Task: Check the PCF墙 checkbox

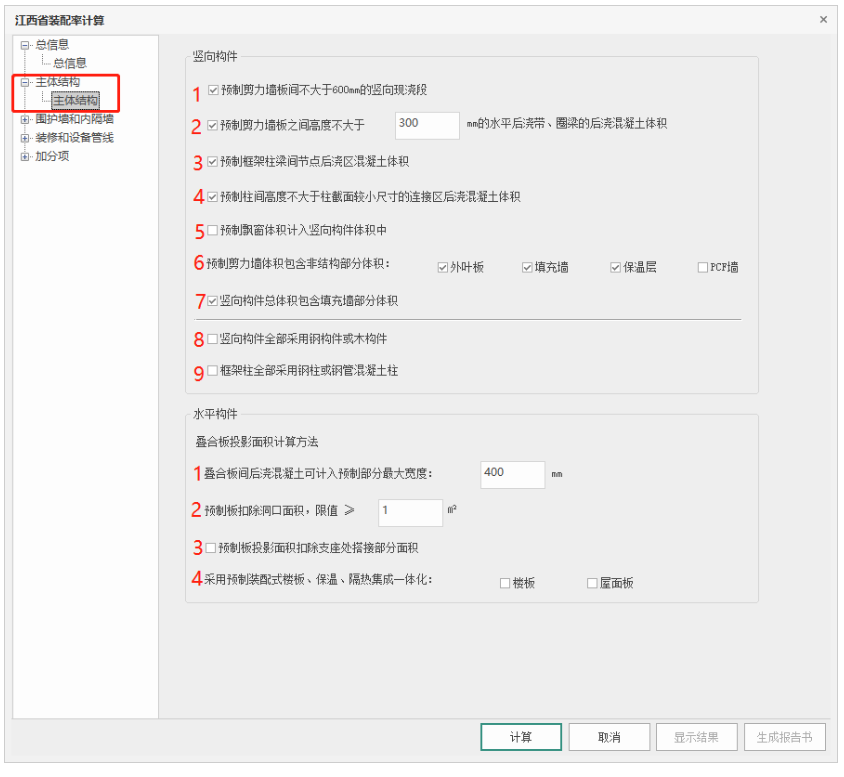Action: point(703,269)
